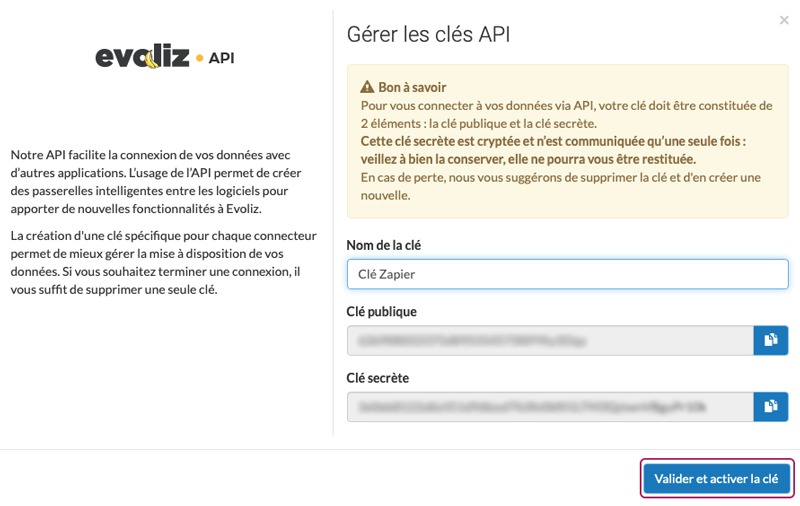Close the API key dialog
The height and width of the screenshot is (506, 800).
coord(783,19)
